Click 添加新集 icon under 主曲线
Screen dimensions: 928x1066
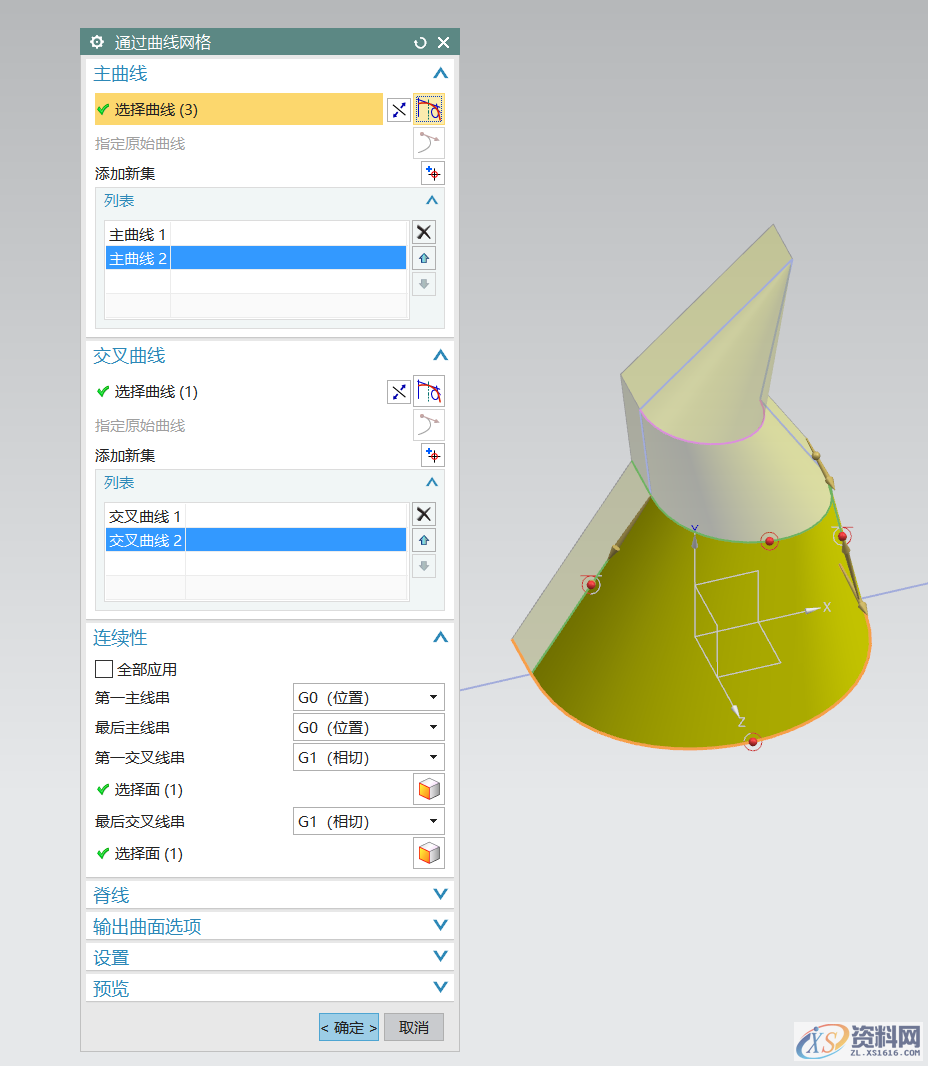point(432,173)
